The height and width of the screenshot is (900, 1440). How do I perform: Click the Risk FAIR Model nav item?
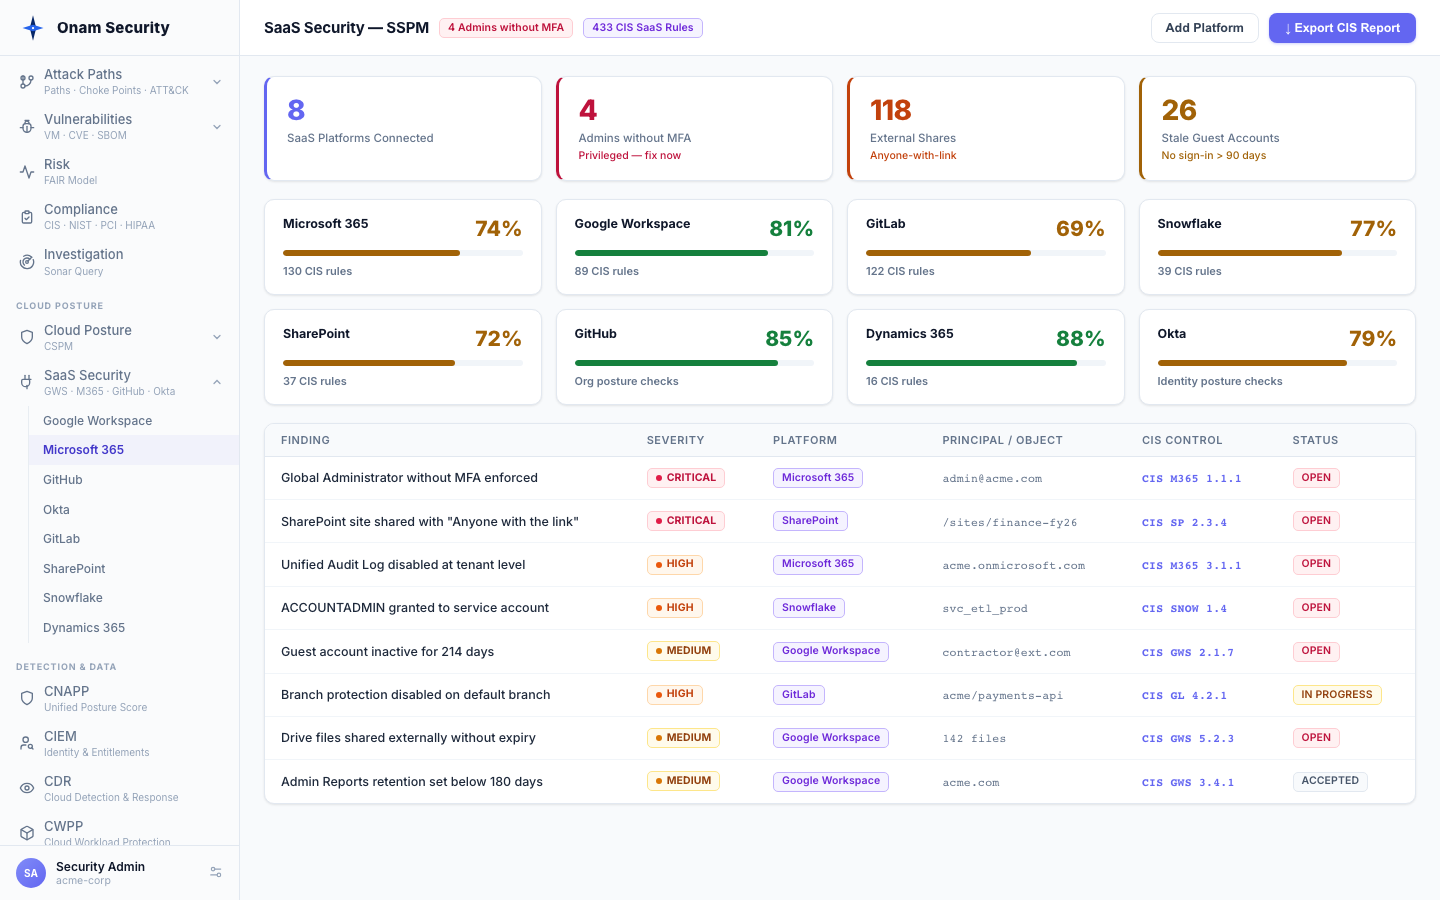click(120, 172)
